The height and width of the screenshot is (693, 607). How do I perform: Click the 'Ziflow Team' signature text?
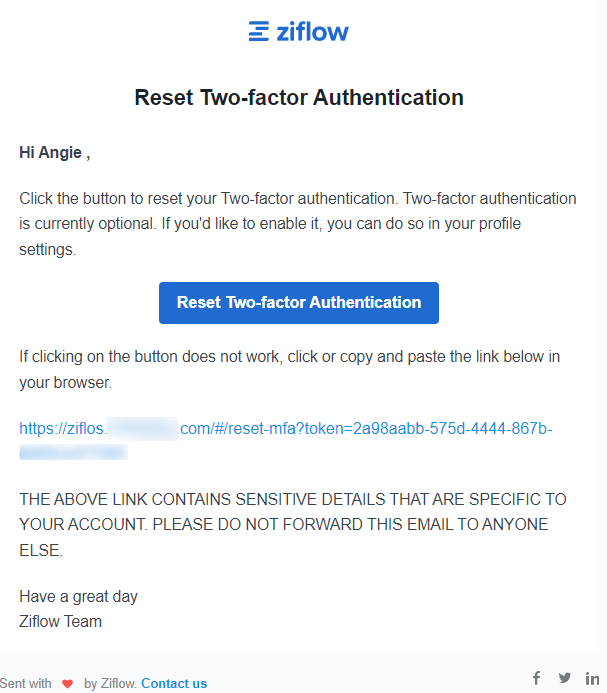[x=60, y=621]
